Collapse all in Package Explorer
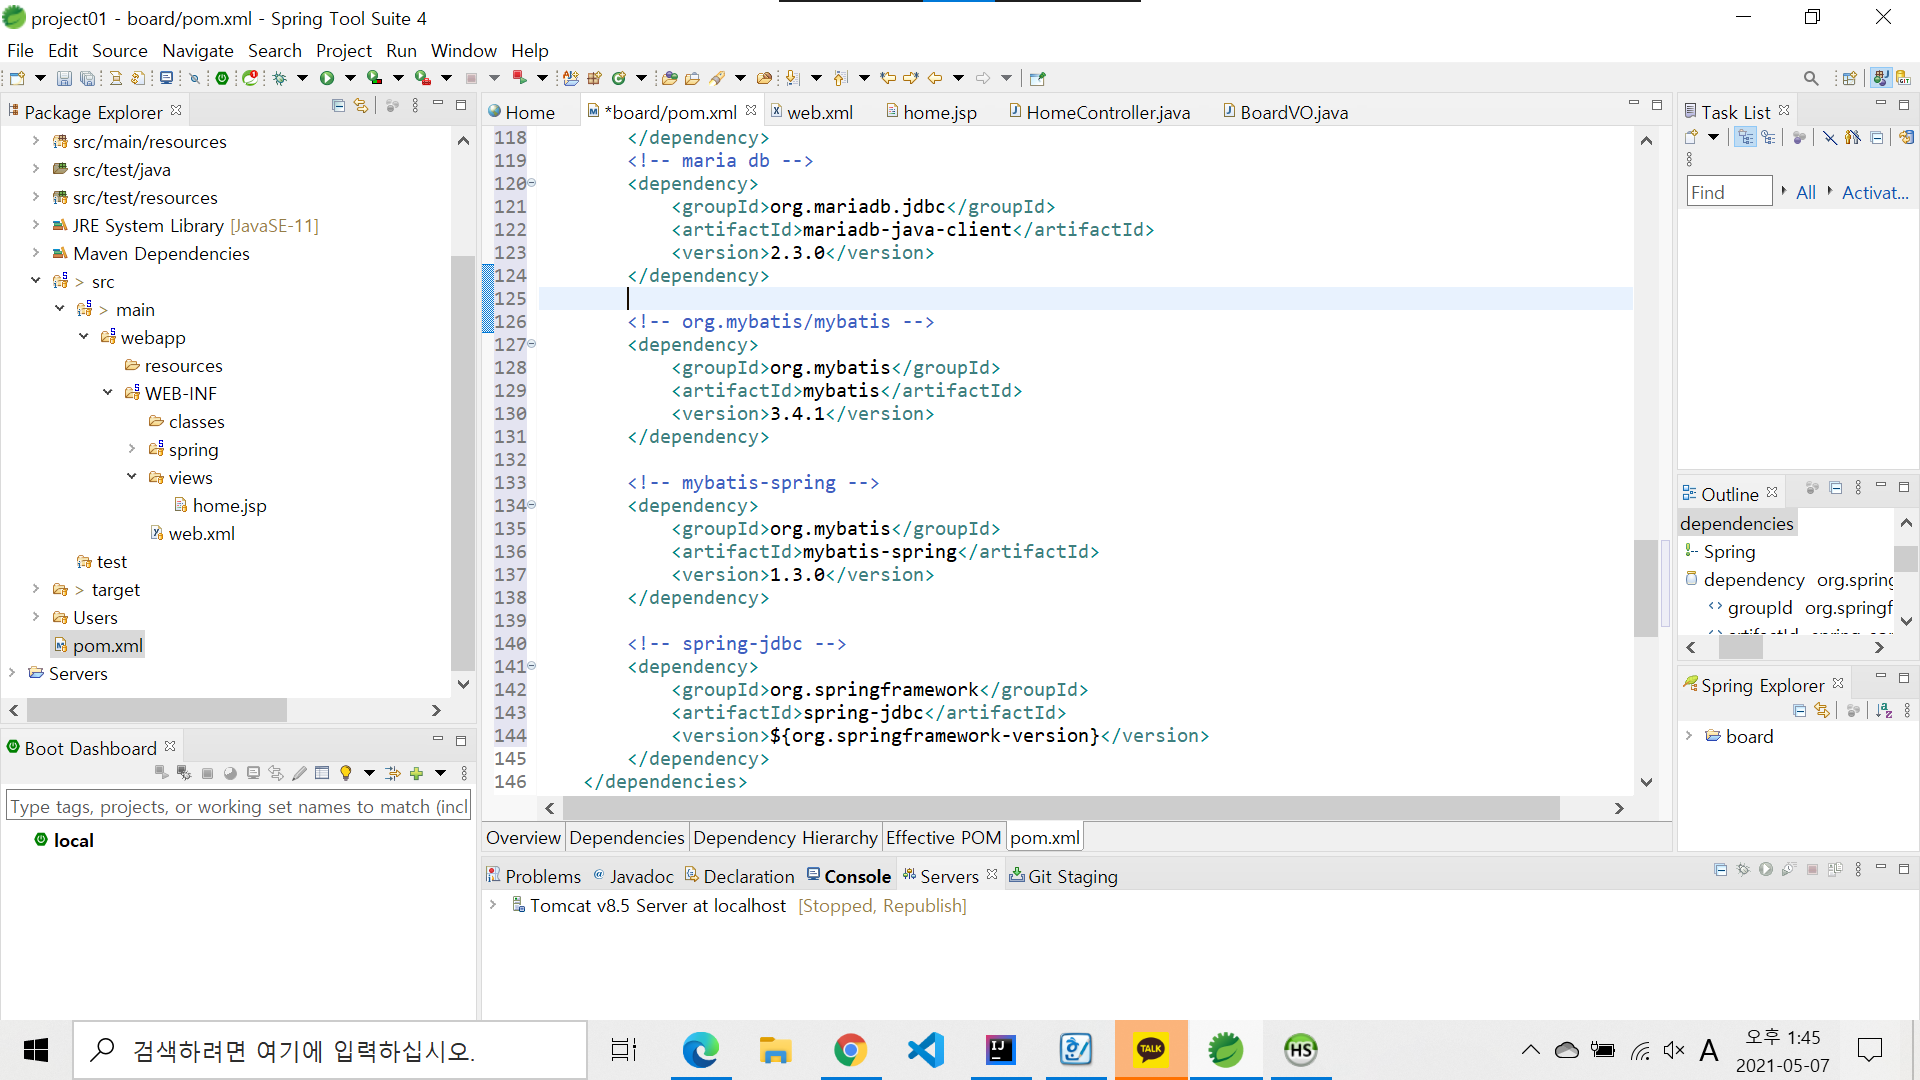The image size is (1920, 1080). (x=338, y=106)
